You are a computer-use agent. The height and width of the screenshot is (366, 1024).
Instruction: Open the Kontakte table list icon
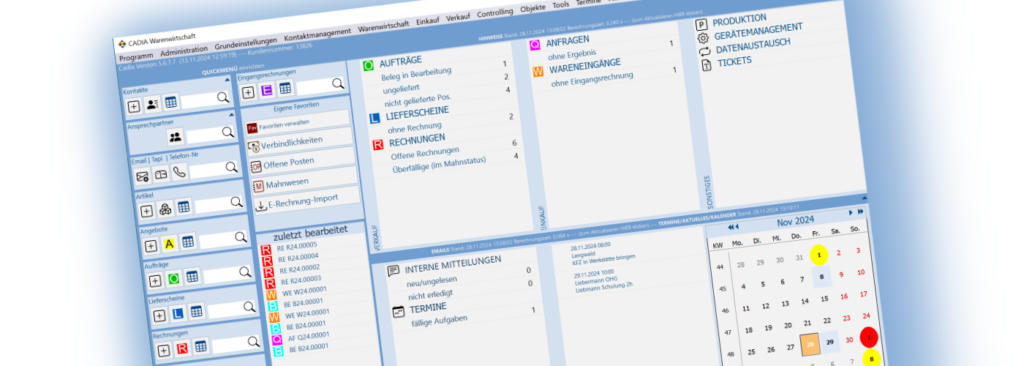170,102
